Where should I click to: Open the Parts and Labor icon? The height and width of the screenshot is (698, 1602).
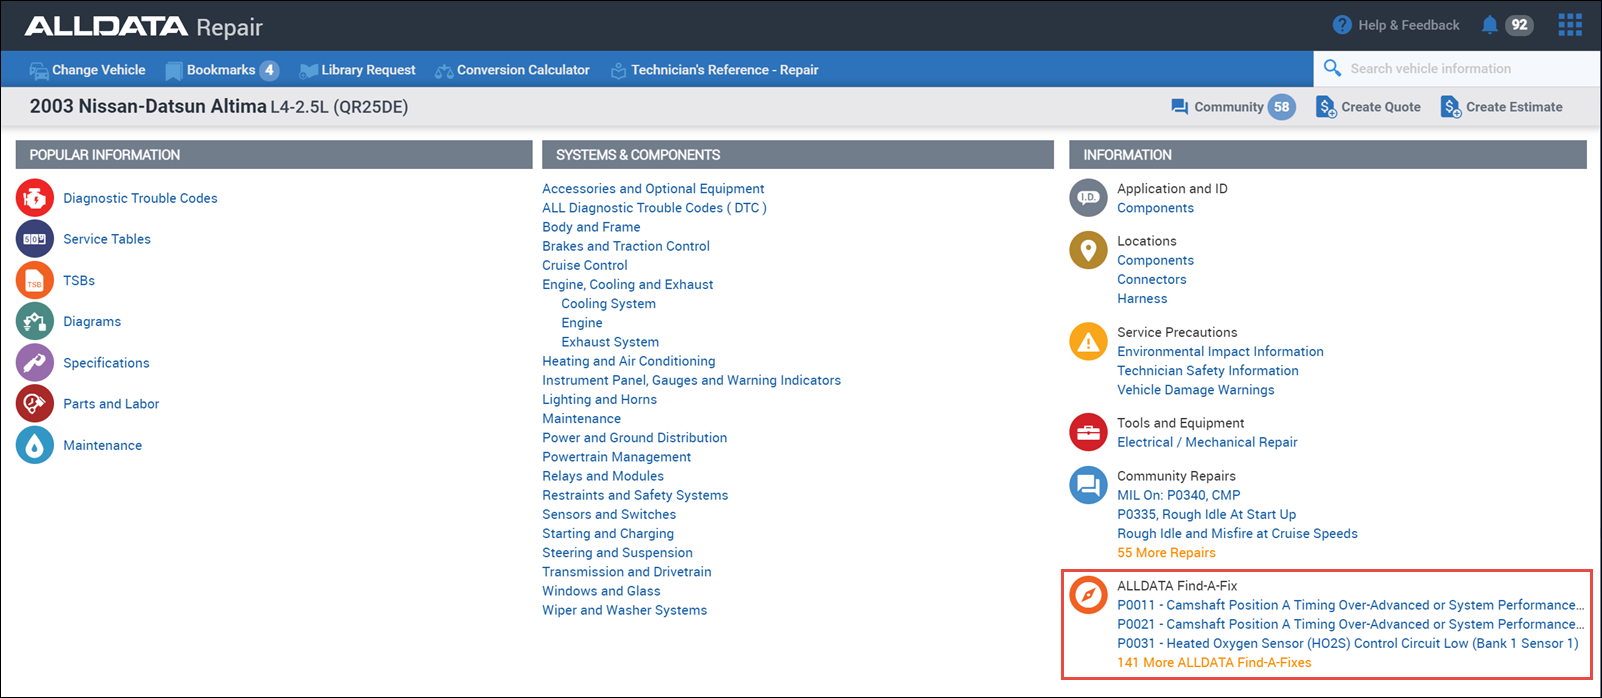35,404
